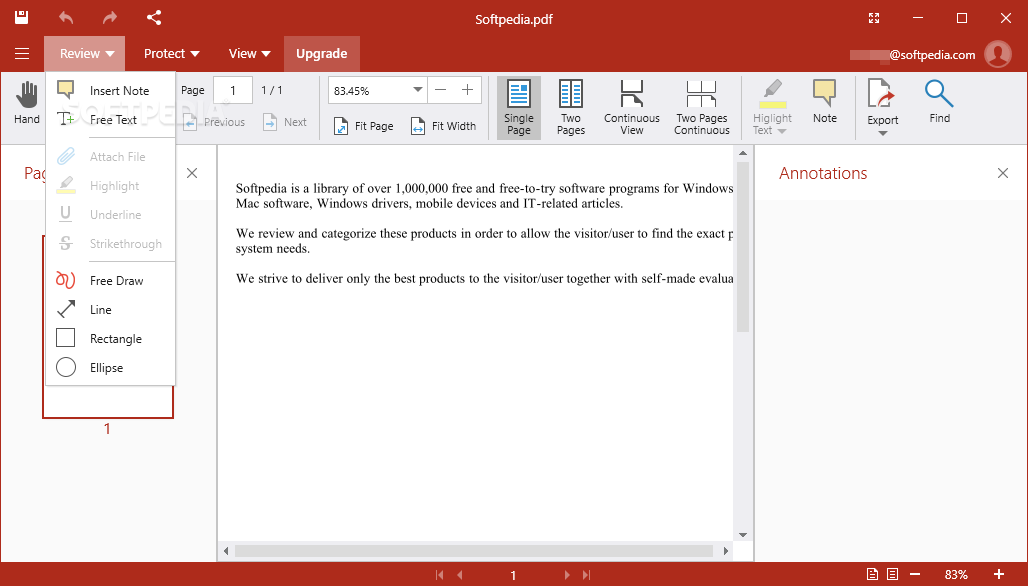Viewport: 1028px width, 586px height.
Task: Add a Note from toolbar
Action: tap(825, 102)
